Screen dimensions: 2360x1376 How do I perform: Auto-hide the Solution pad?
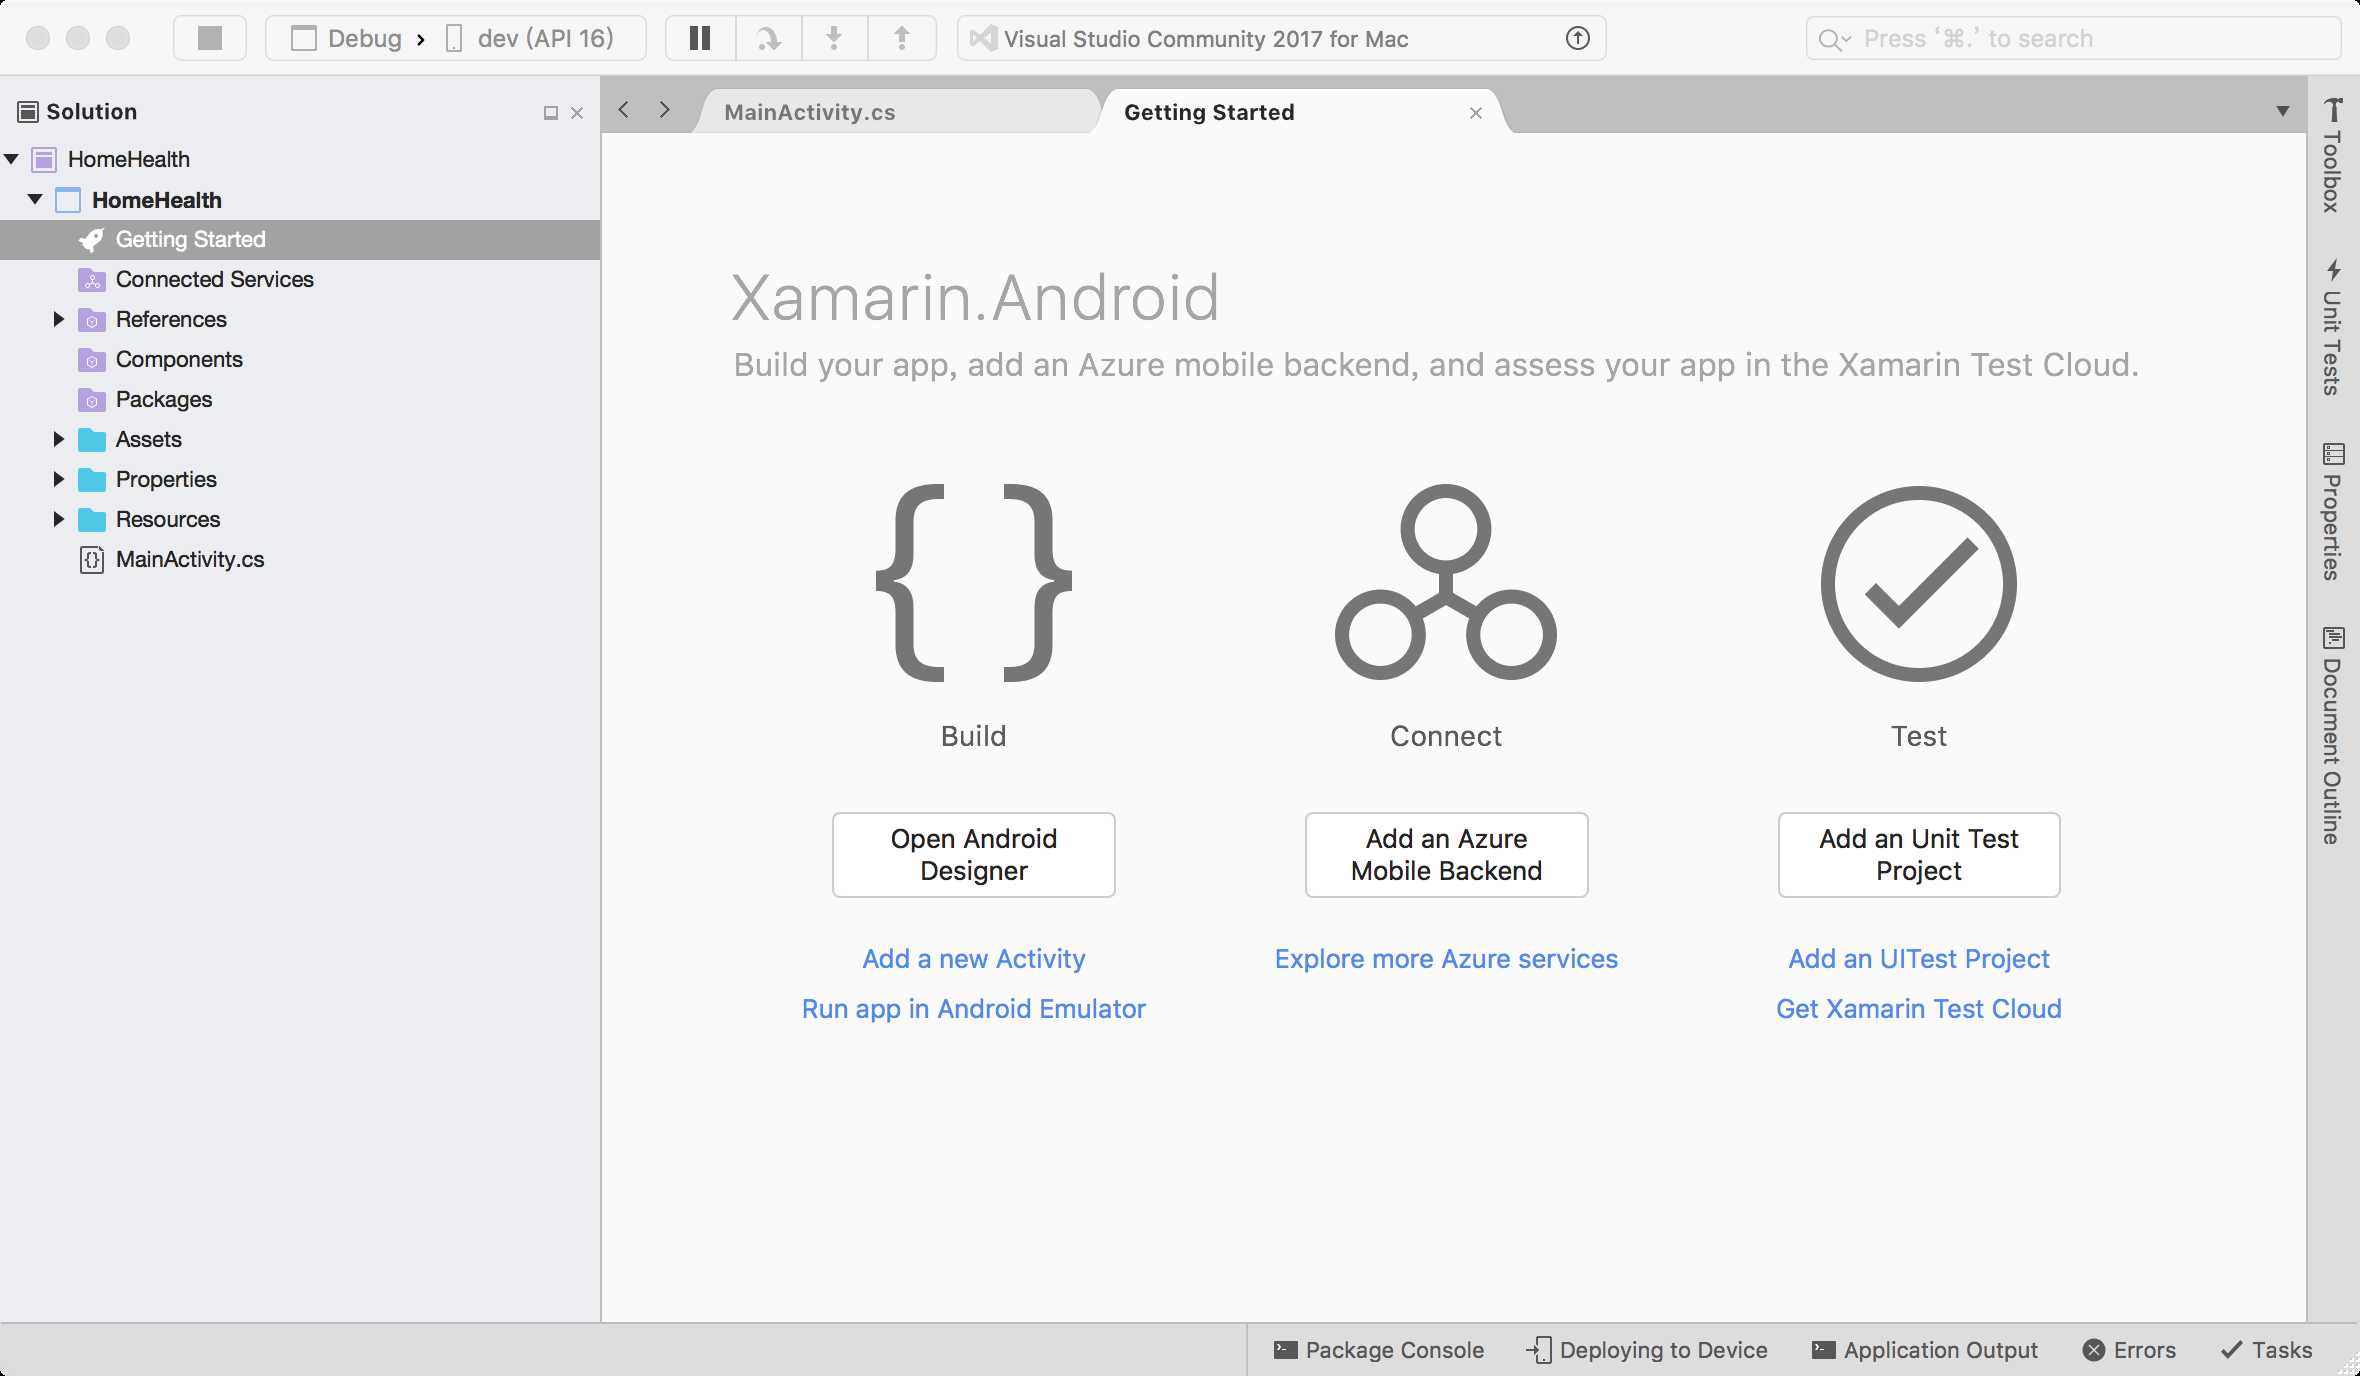tap(550, 113)
